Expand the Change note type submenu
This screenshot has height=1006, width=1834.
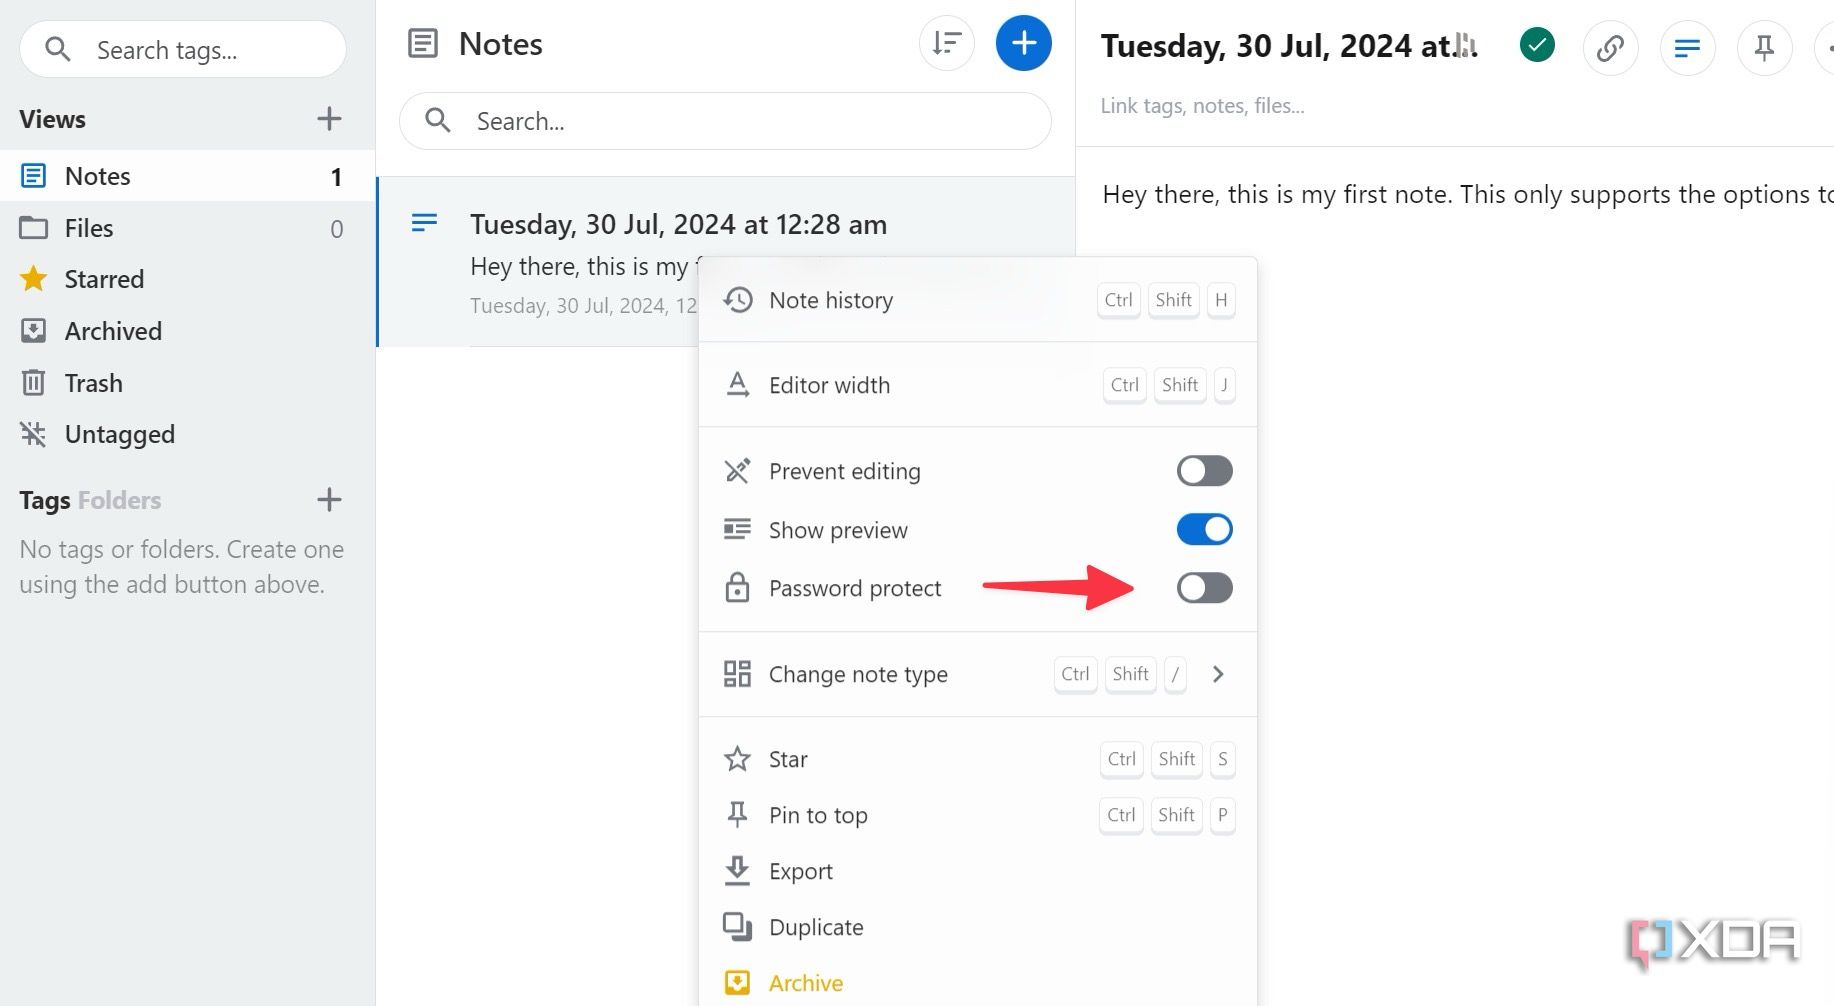1218,674
